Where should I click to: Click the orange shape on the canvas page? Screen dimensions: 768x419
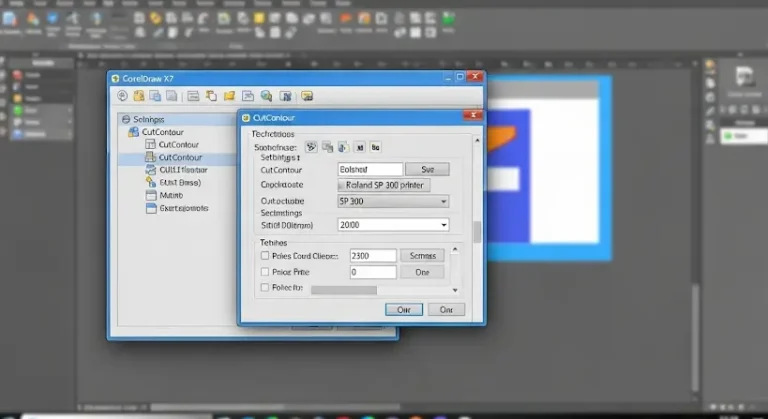point(501,137)
